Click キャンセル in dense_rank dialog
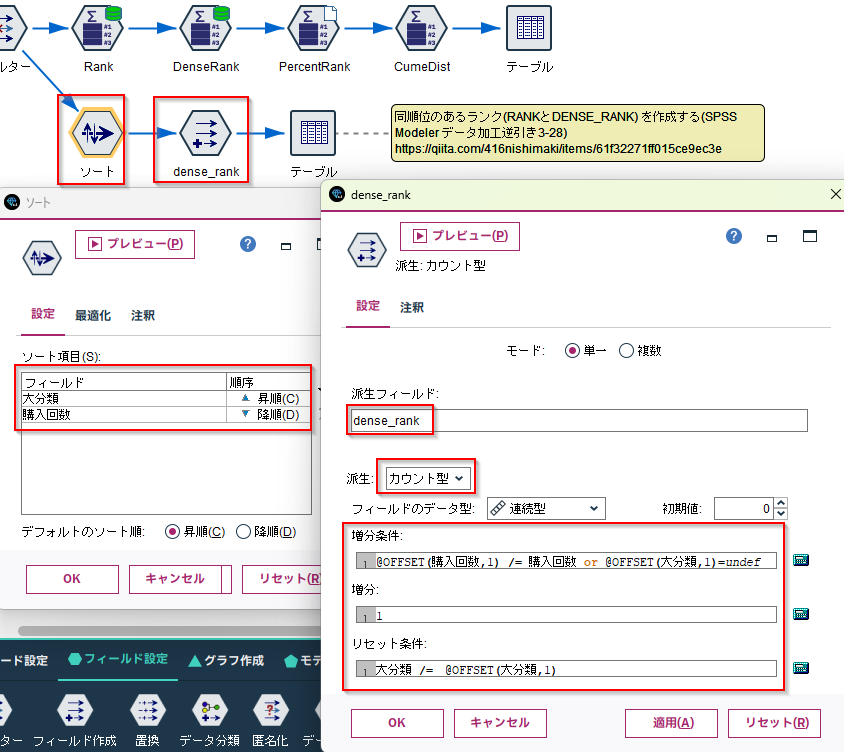Screen dimensions: 844x752 [500, 723]
